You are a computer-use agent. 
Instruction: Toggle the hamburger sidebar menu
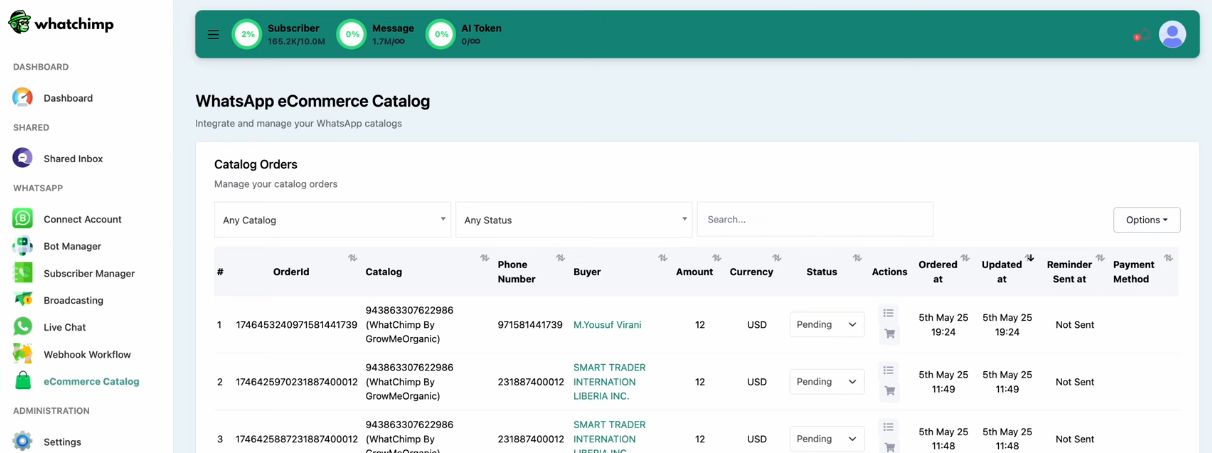pos(213,34)
